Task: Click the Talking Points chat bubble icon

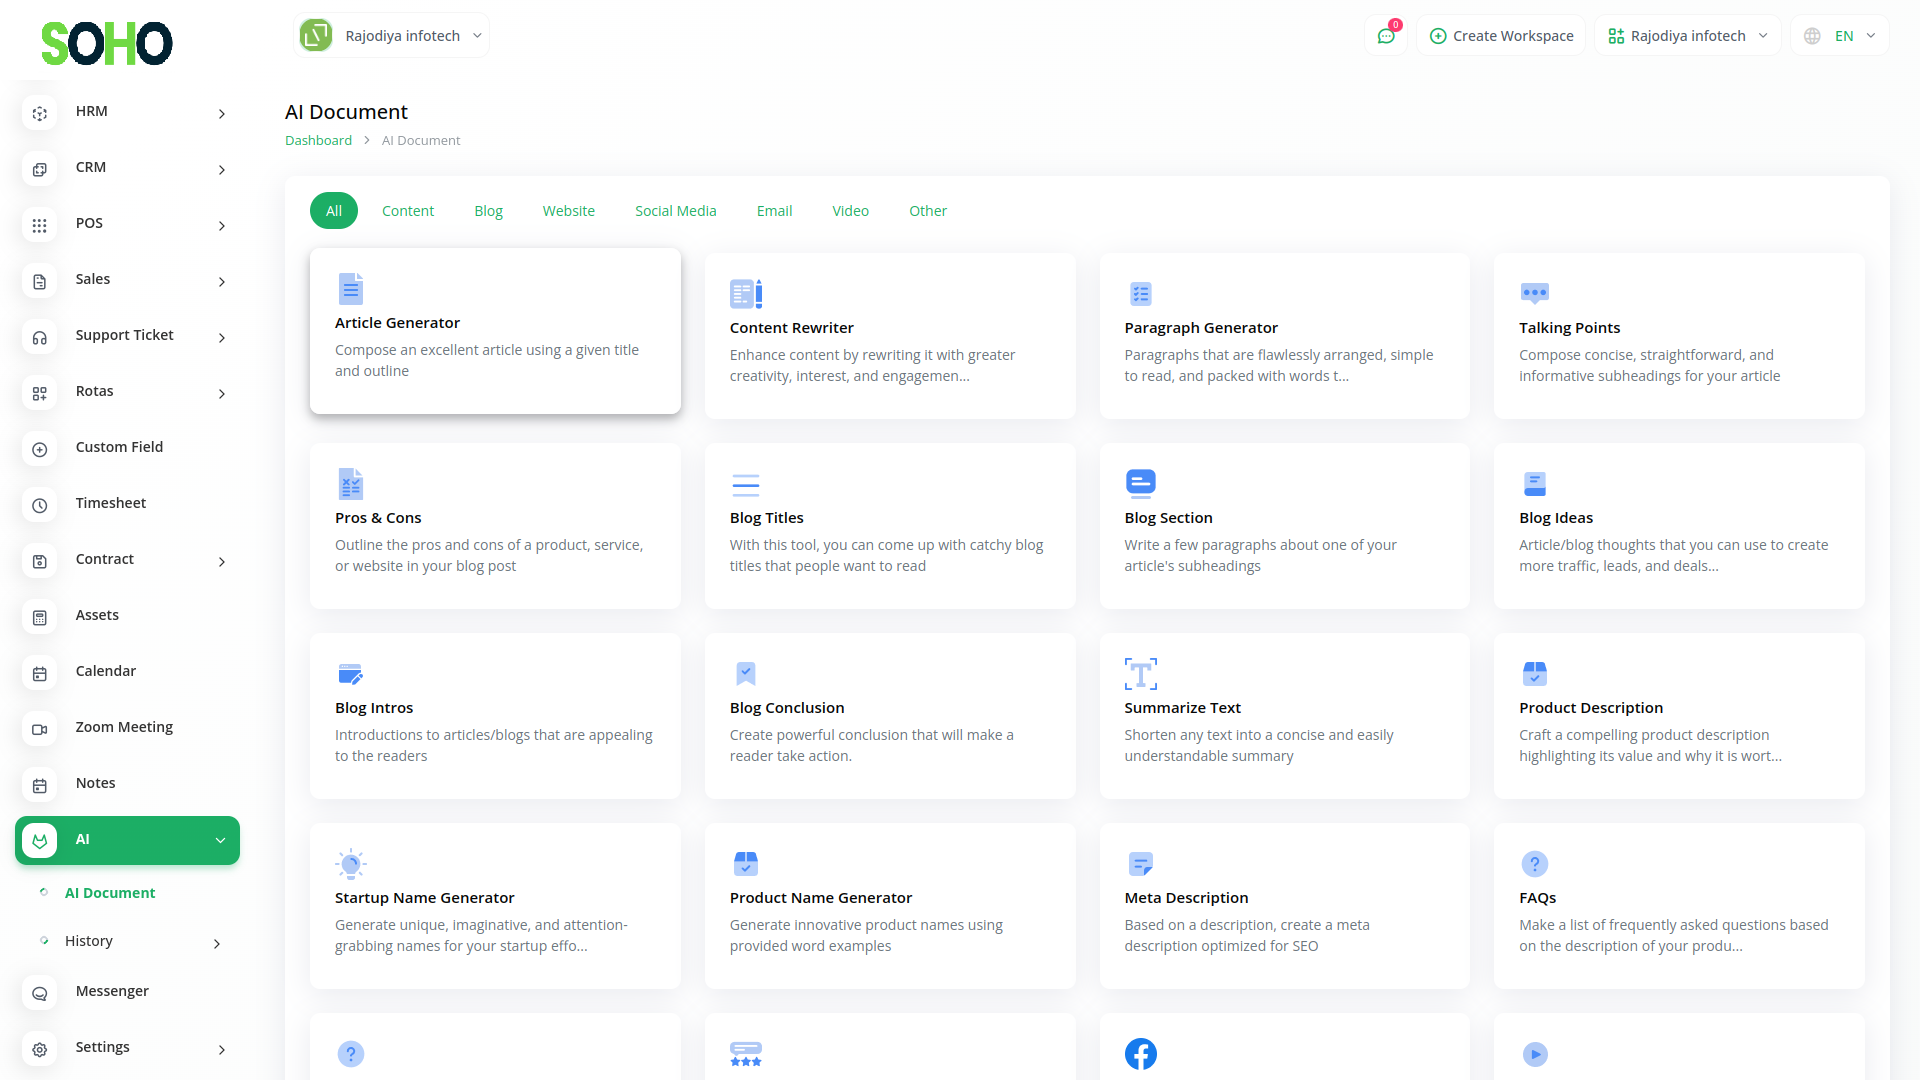Action: click(1534, 293)
